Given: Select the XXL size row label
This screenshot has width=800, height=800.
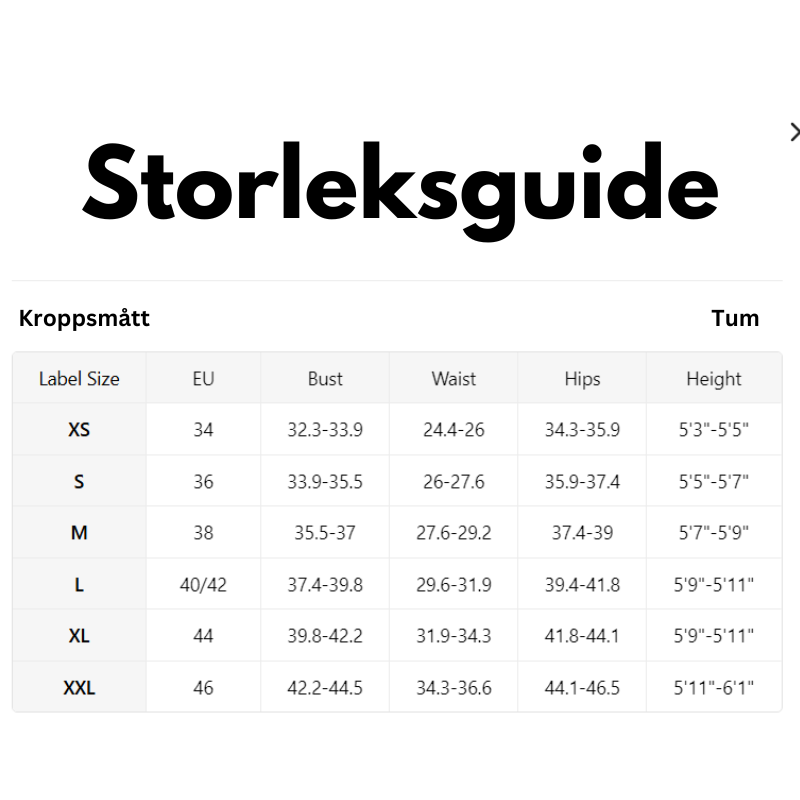Looking at the screenshot, I should click(79, 688).
